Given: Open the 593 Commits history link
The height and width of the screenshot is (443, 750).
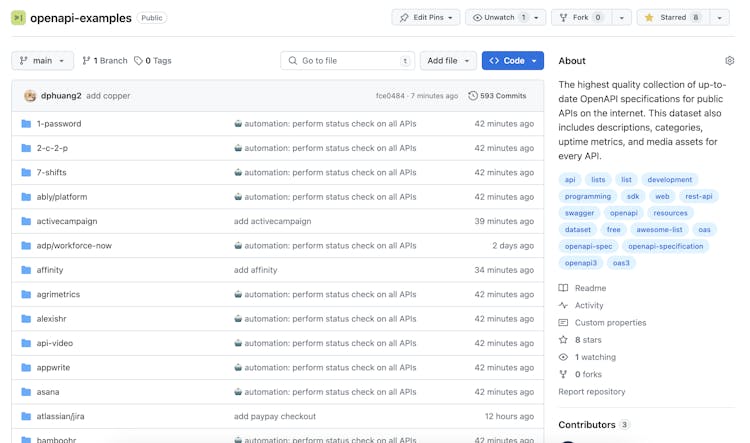Looking at the screenshot, I should tap(497, 96).
